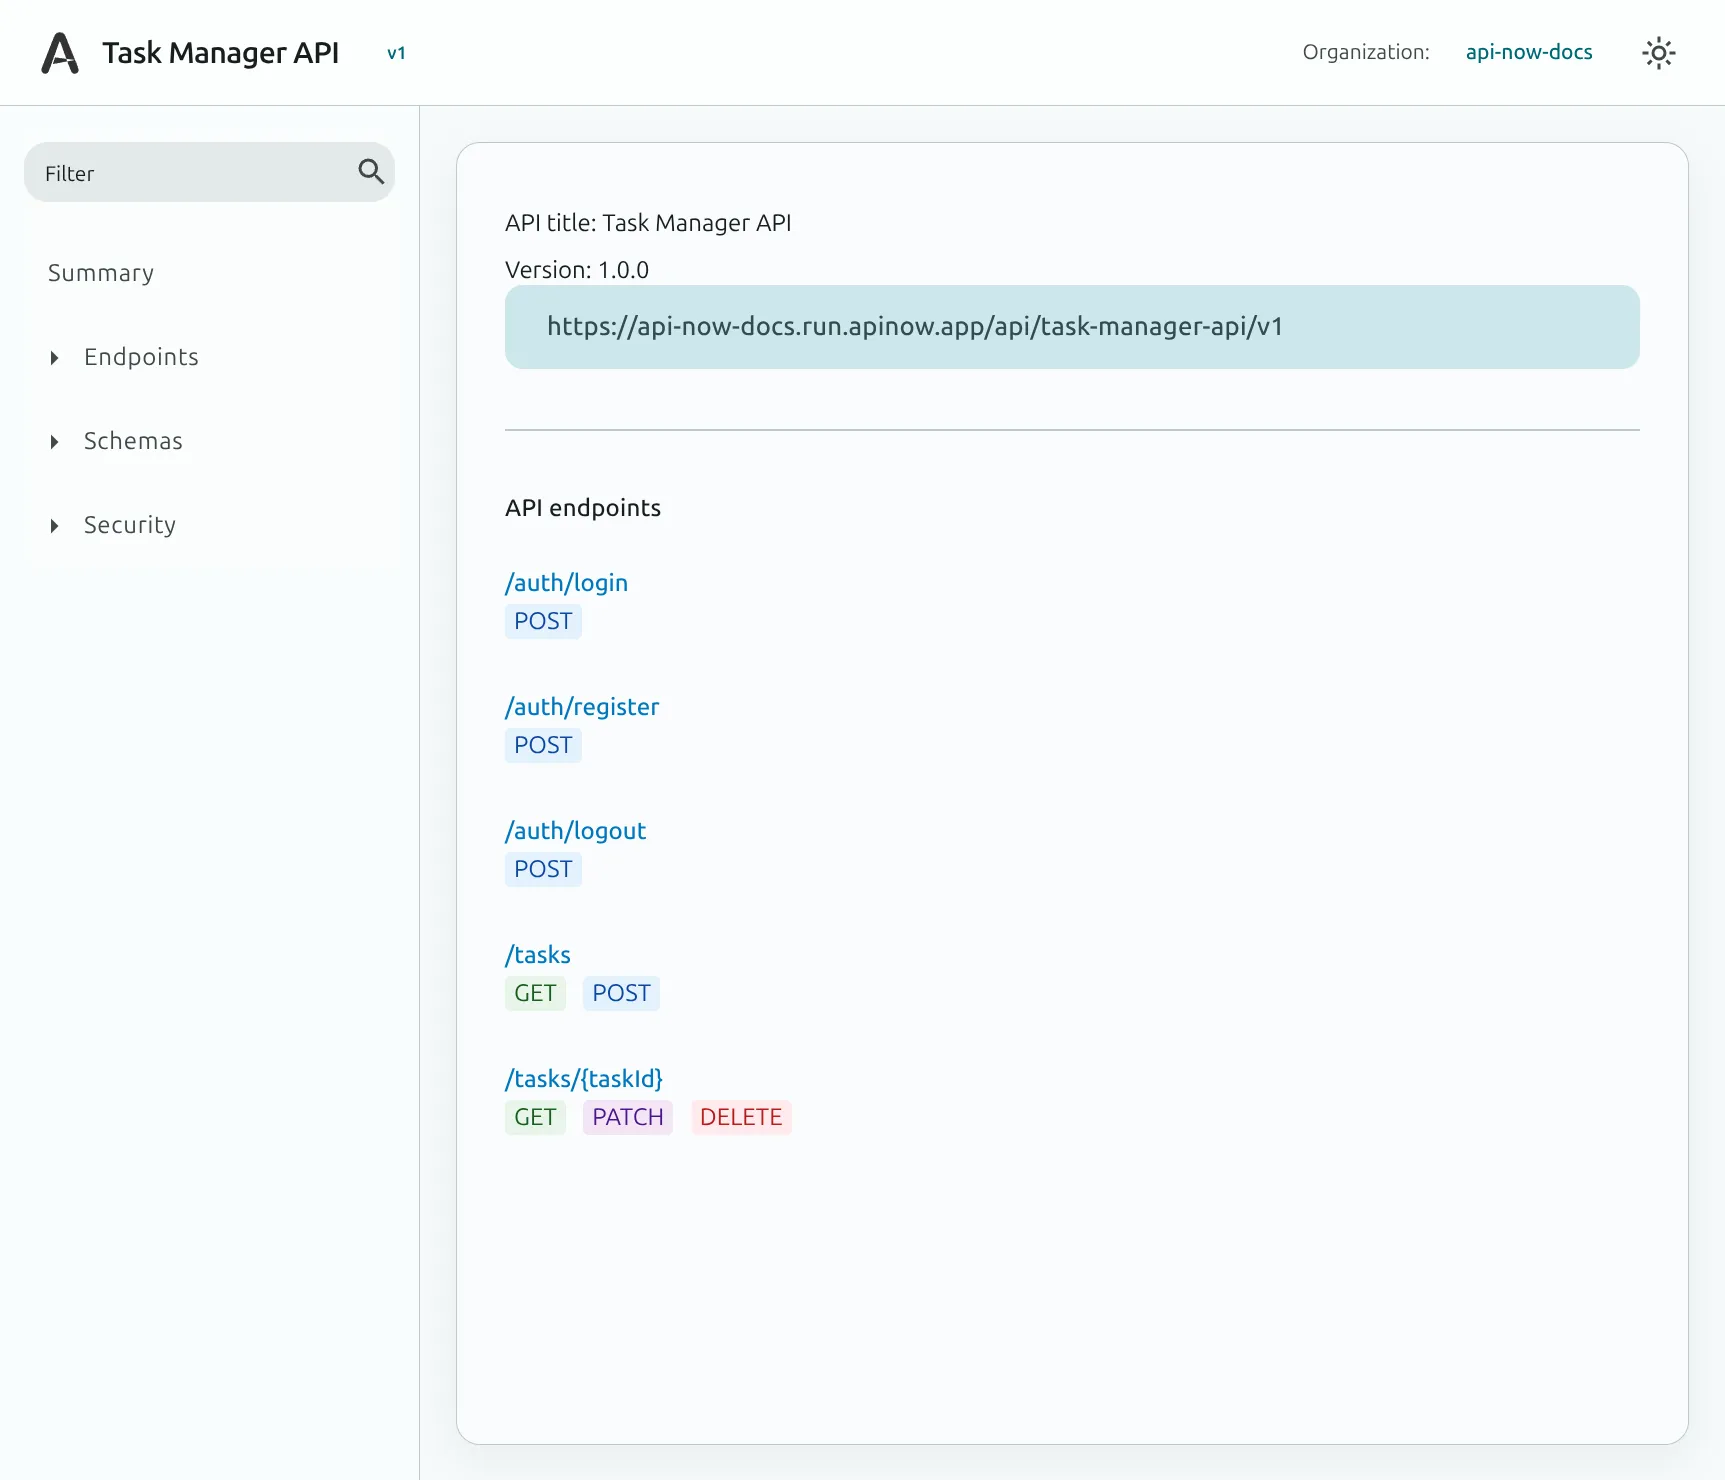
Task: Toggle the light/dark theme sun icon
Action: point(1658,53)
